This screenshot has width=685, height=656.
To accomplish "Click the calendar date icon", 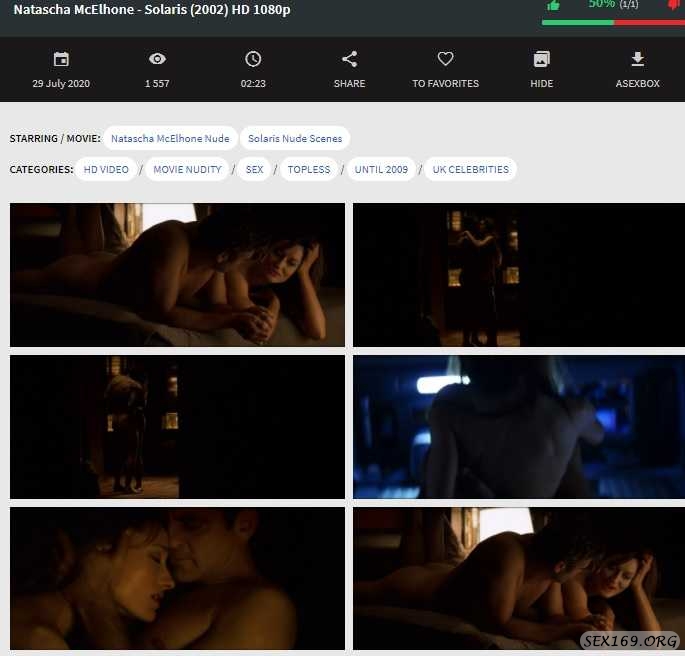I will [x=61, y=60].
